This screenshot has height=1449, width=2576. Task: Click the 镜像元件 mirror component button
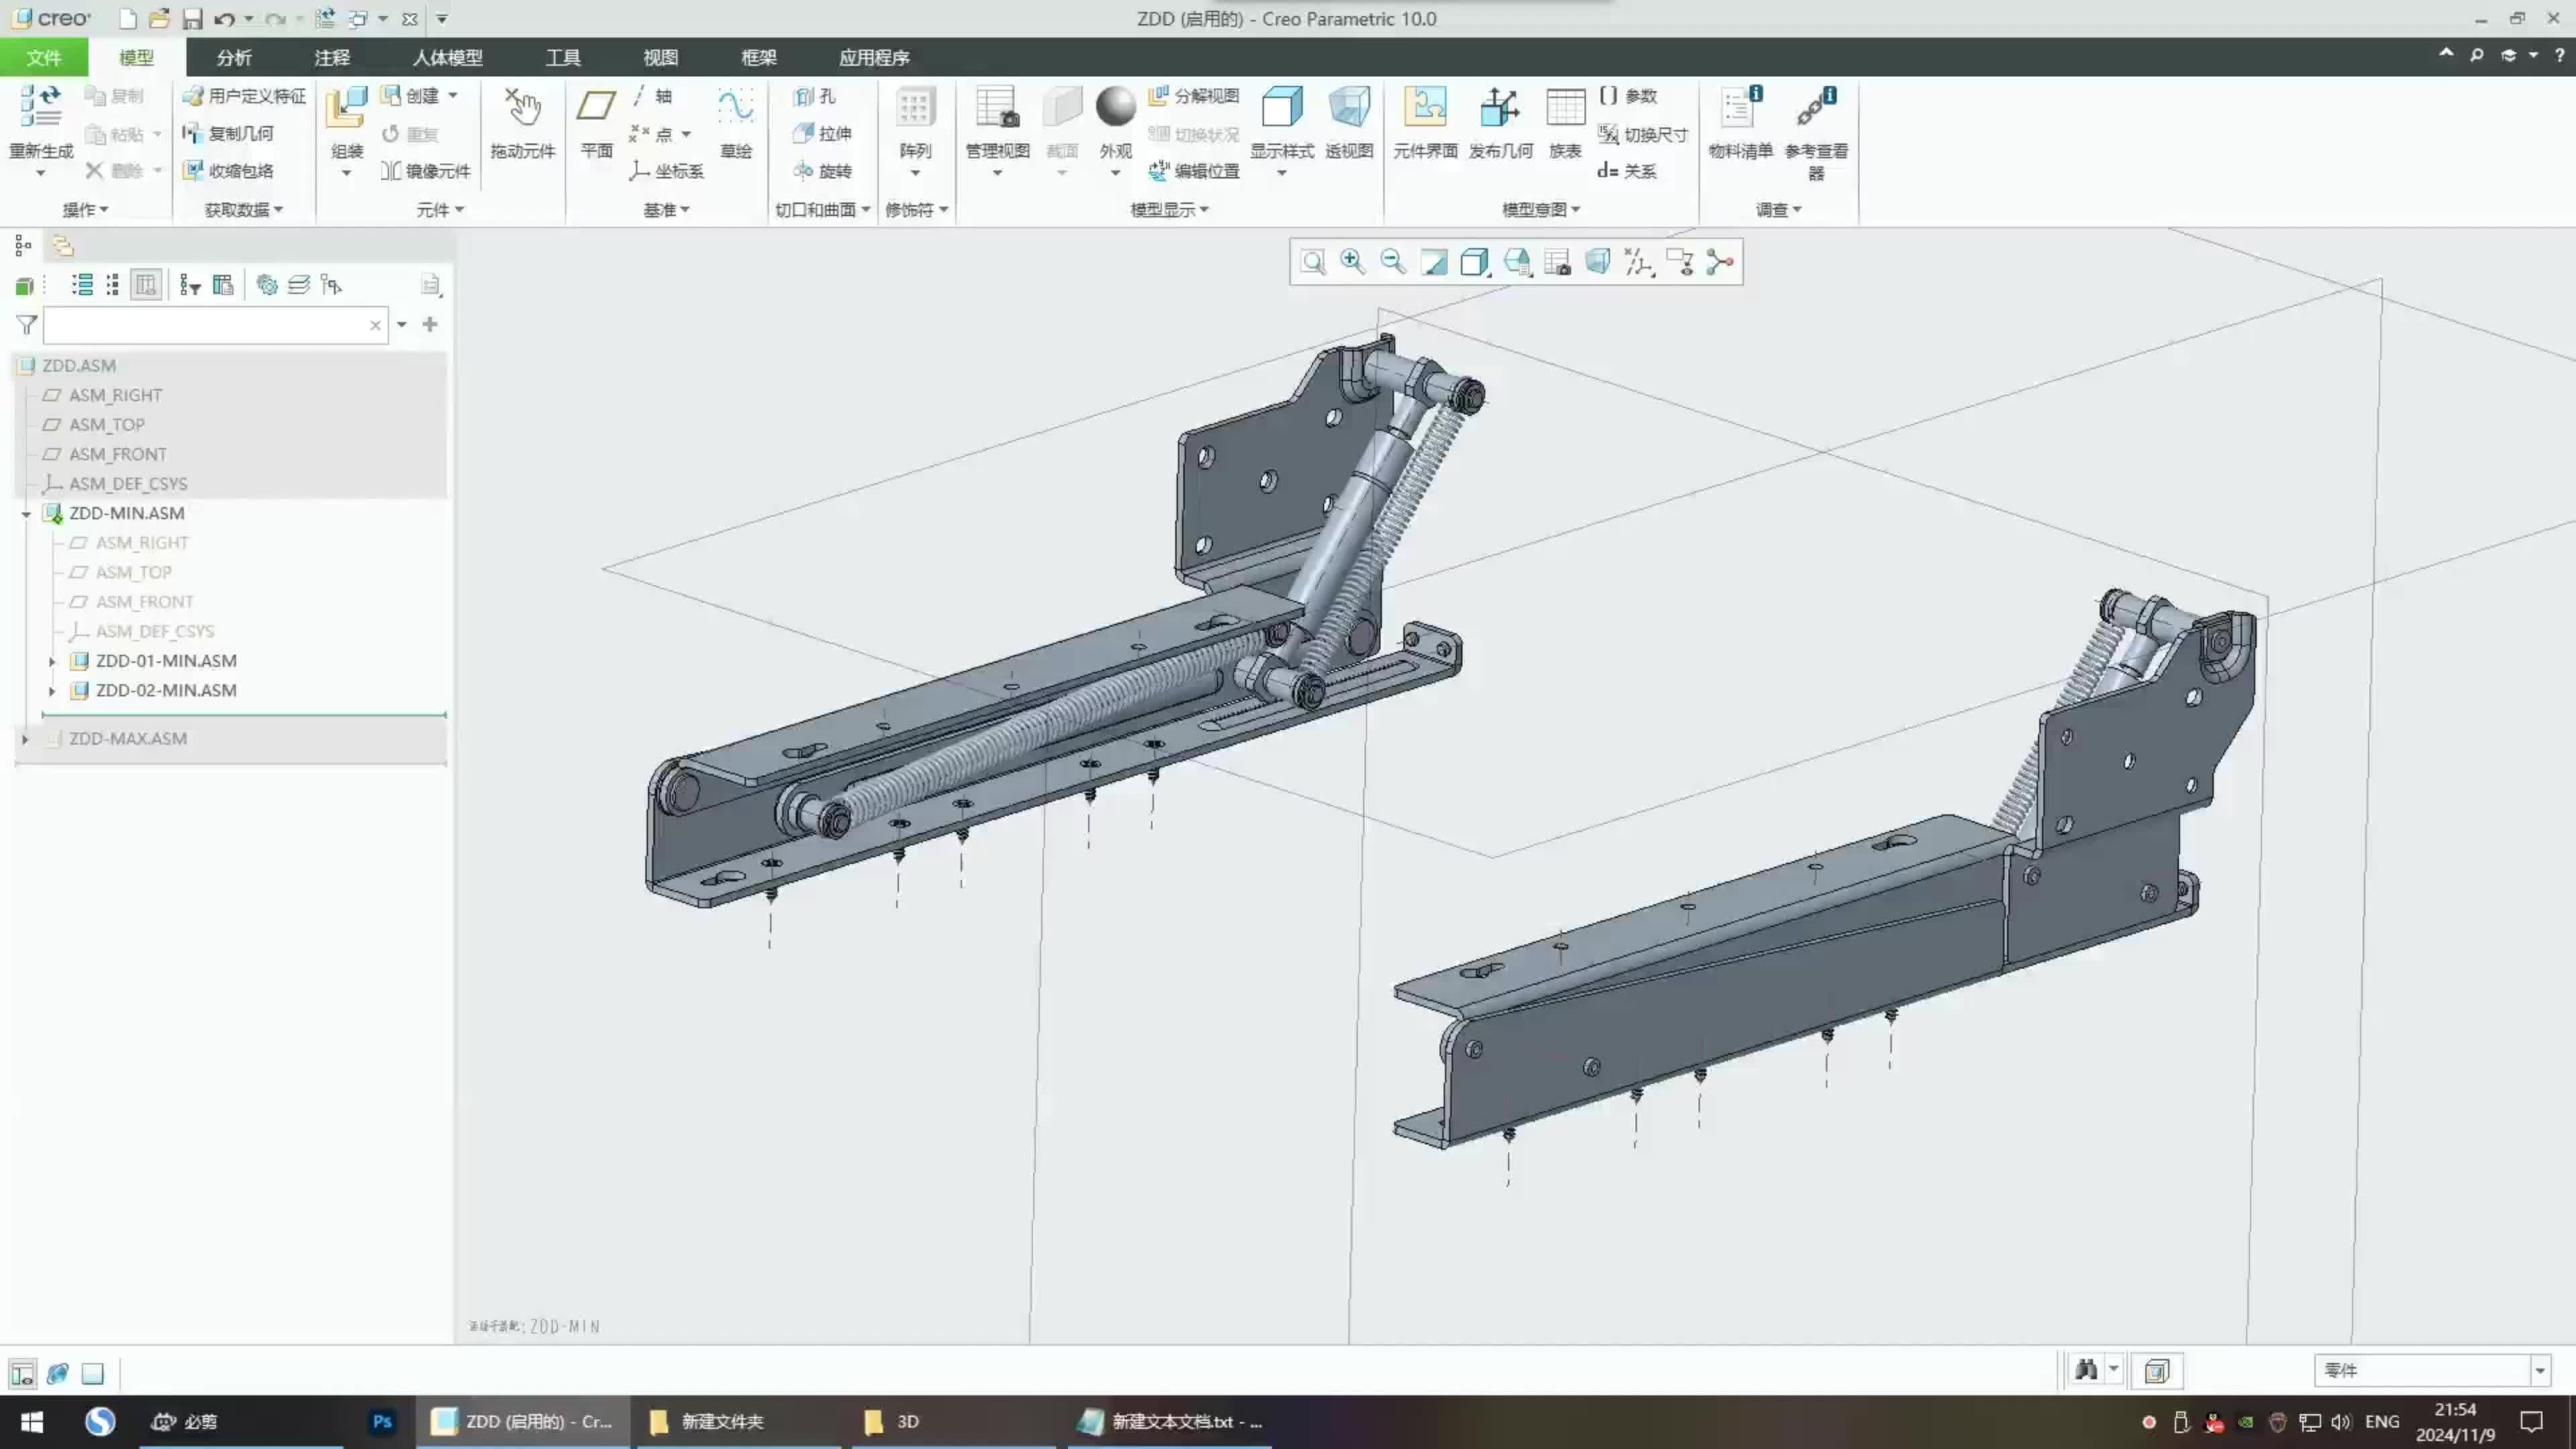tap(426, 171)
